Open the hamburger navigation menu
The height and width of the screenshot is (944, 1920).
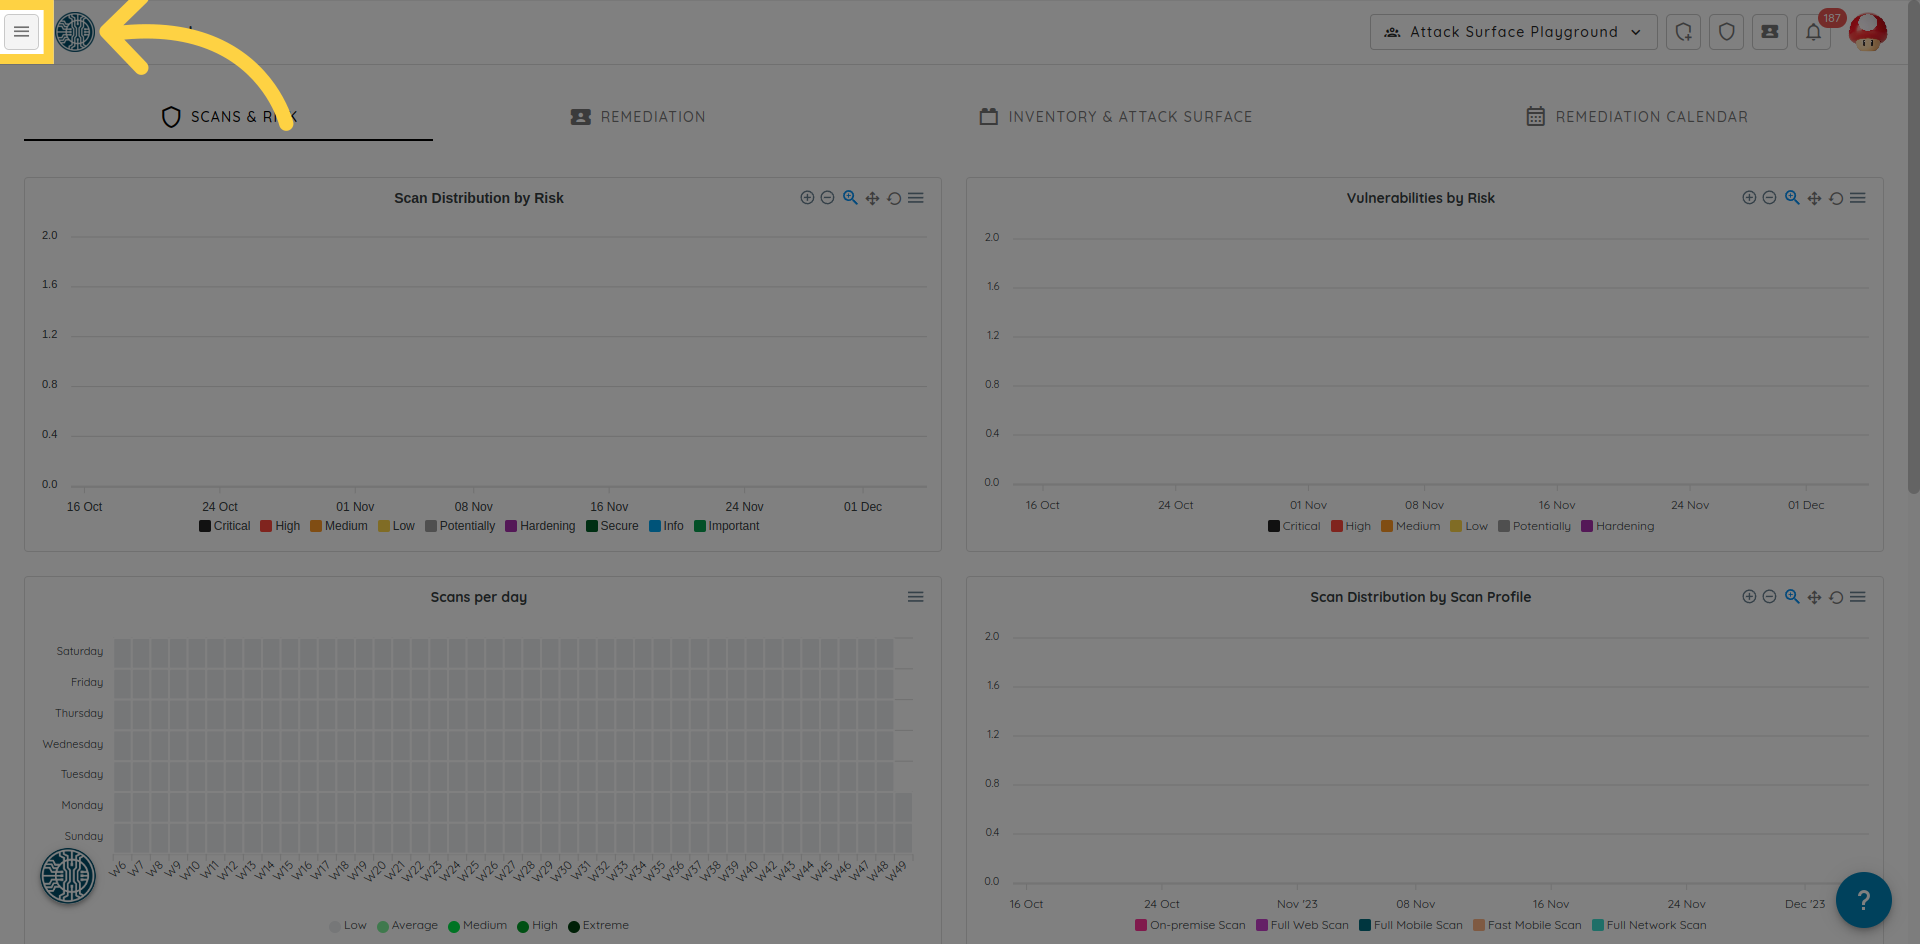[x=22, y=32]
